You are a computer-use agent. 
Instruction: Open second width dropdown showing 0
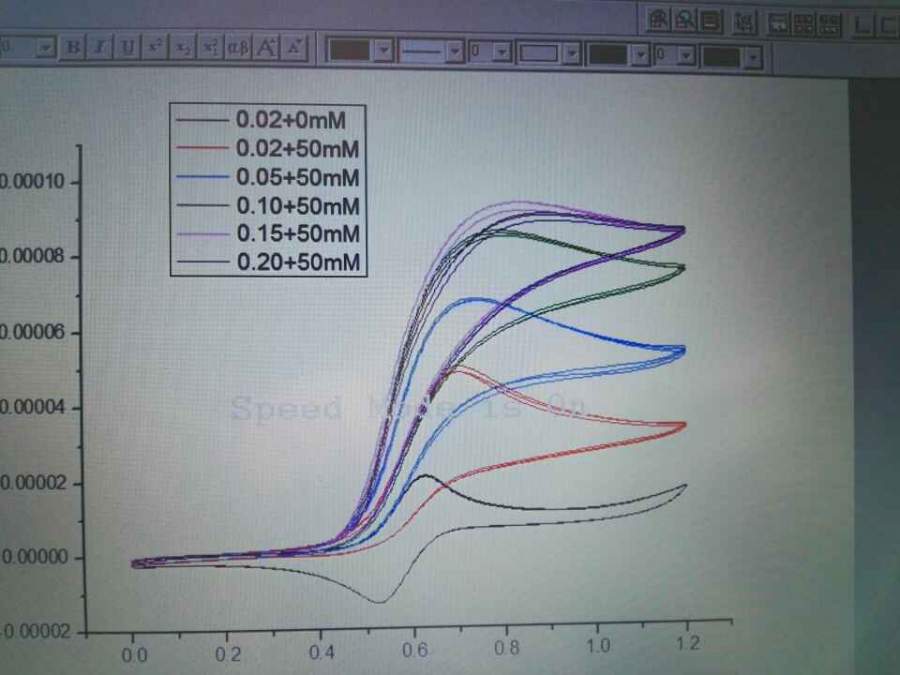click(685, 56)
